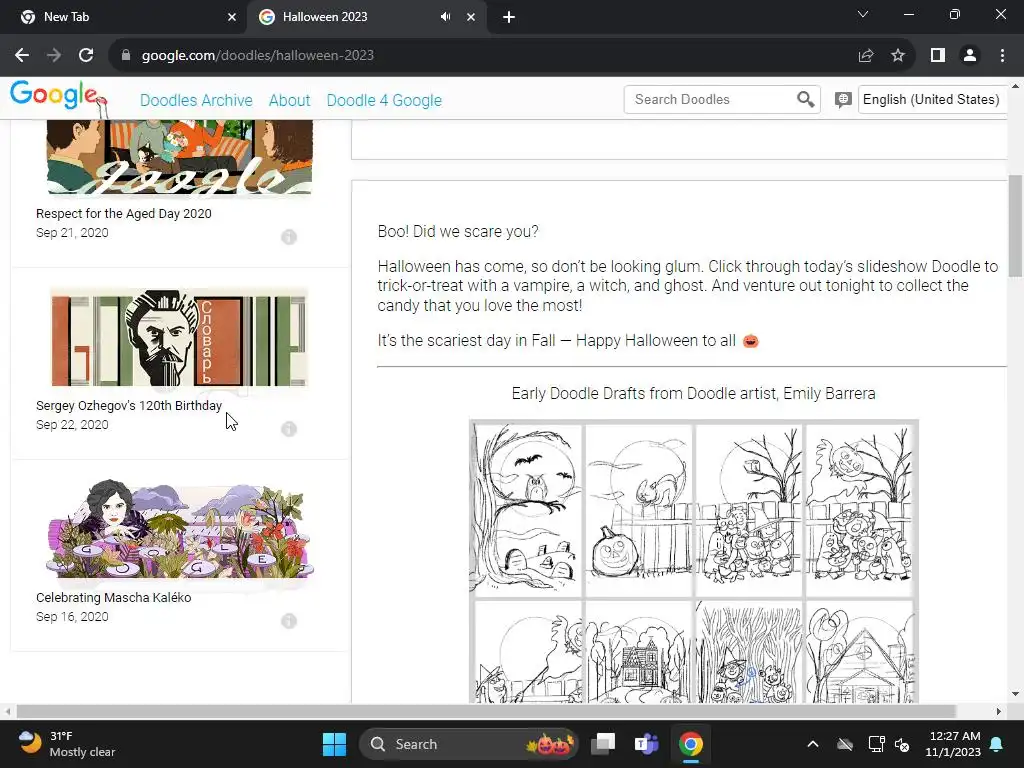Show info for Respect for the Aged Day
Image resolution: width=1024 pixels, height=768 pixels.
289,236
